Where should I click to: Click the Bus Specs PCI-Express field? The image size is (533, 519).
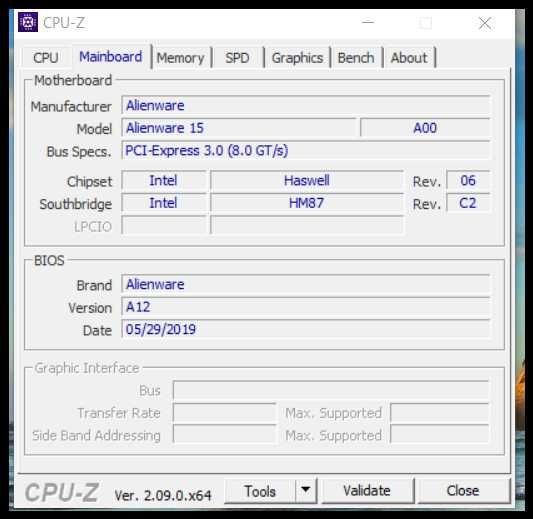pos(306,150)
